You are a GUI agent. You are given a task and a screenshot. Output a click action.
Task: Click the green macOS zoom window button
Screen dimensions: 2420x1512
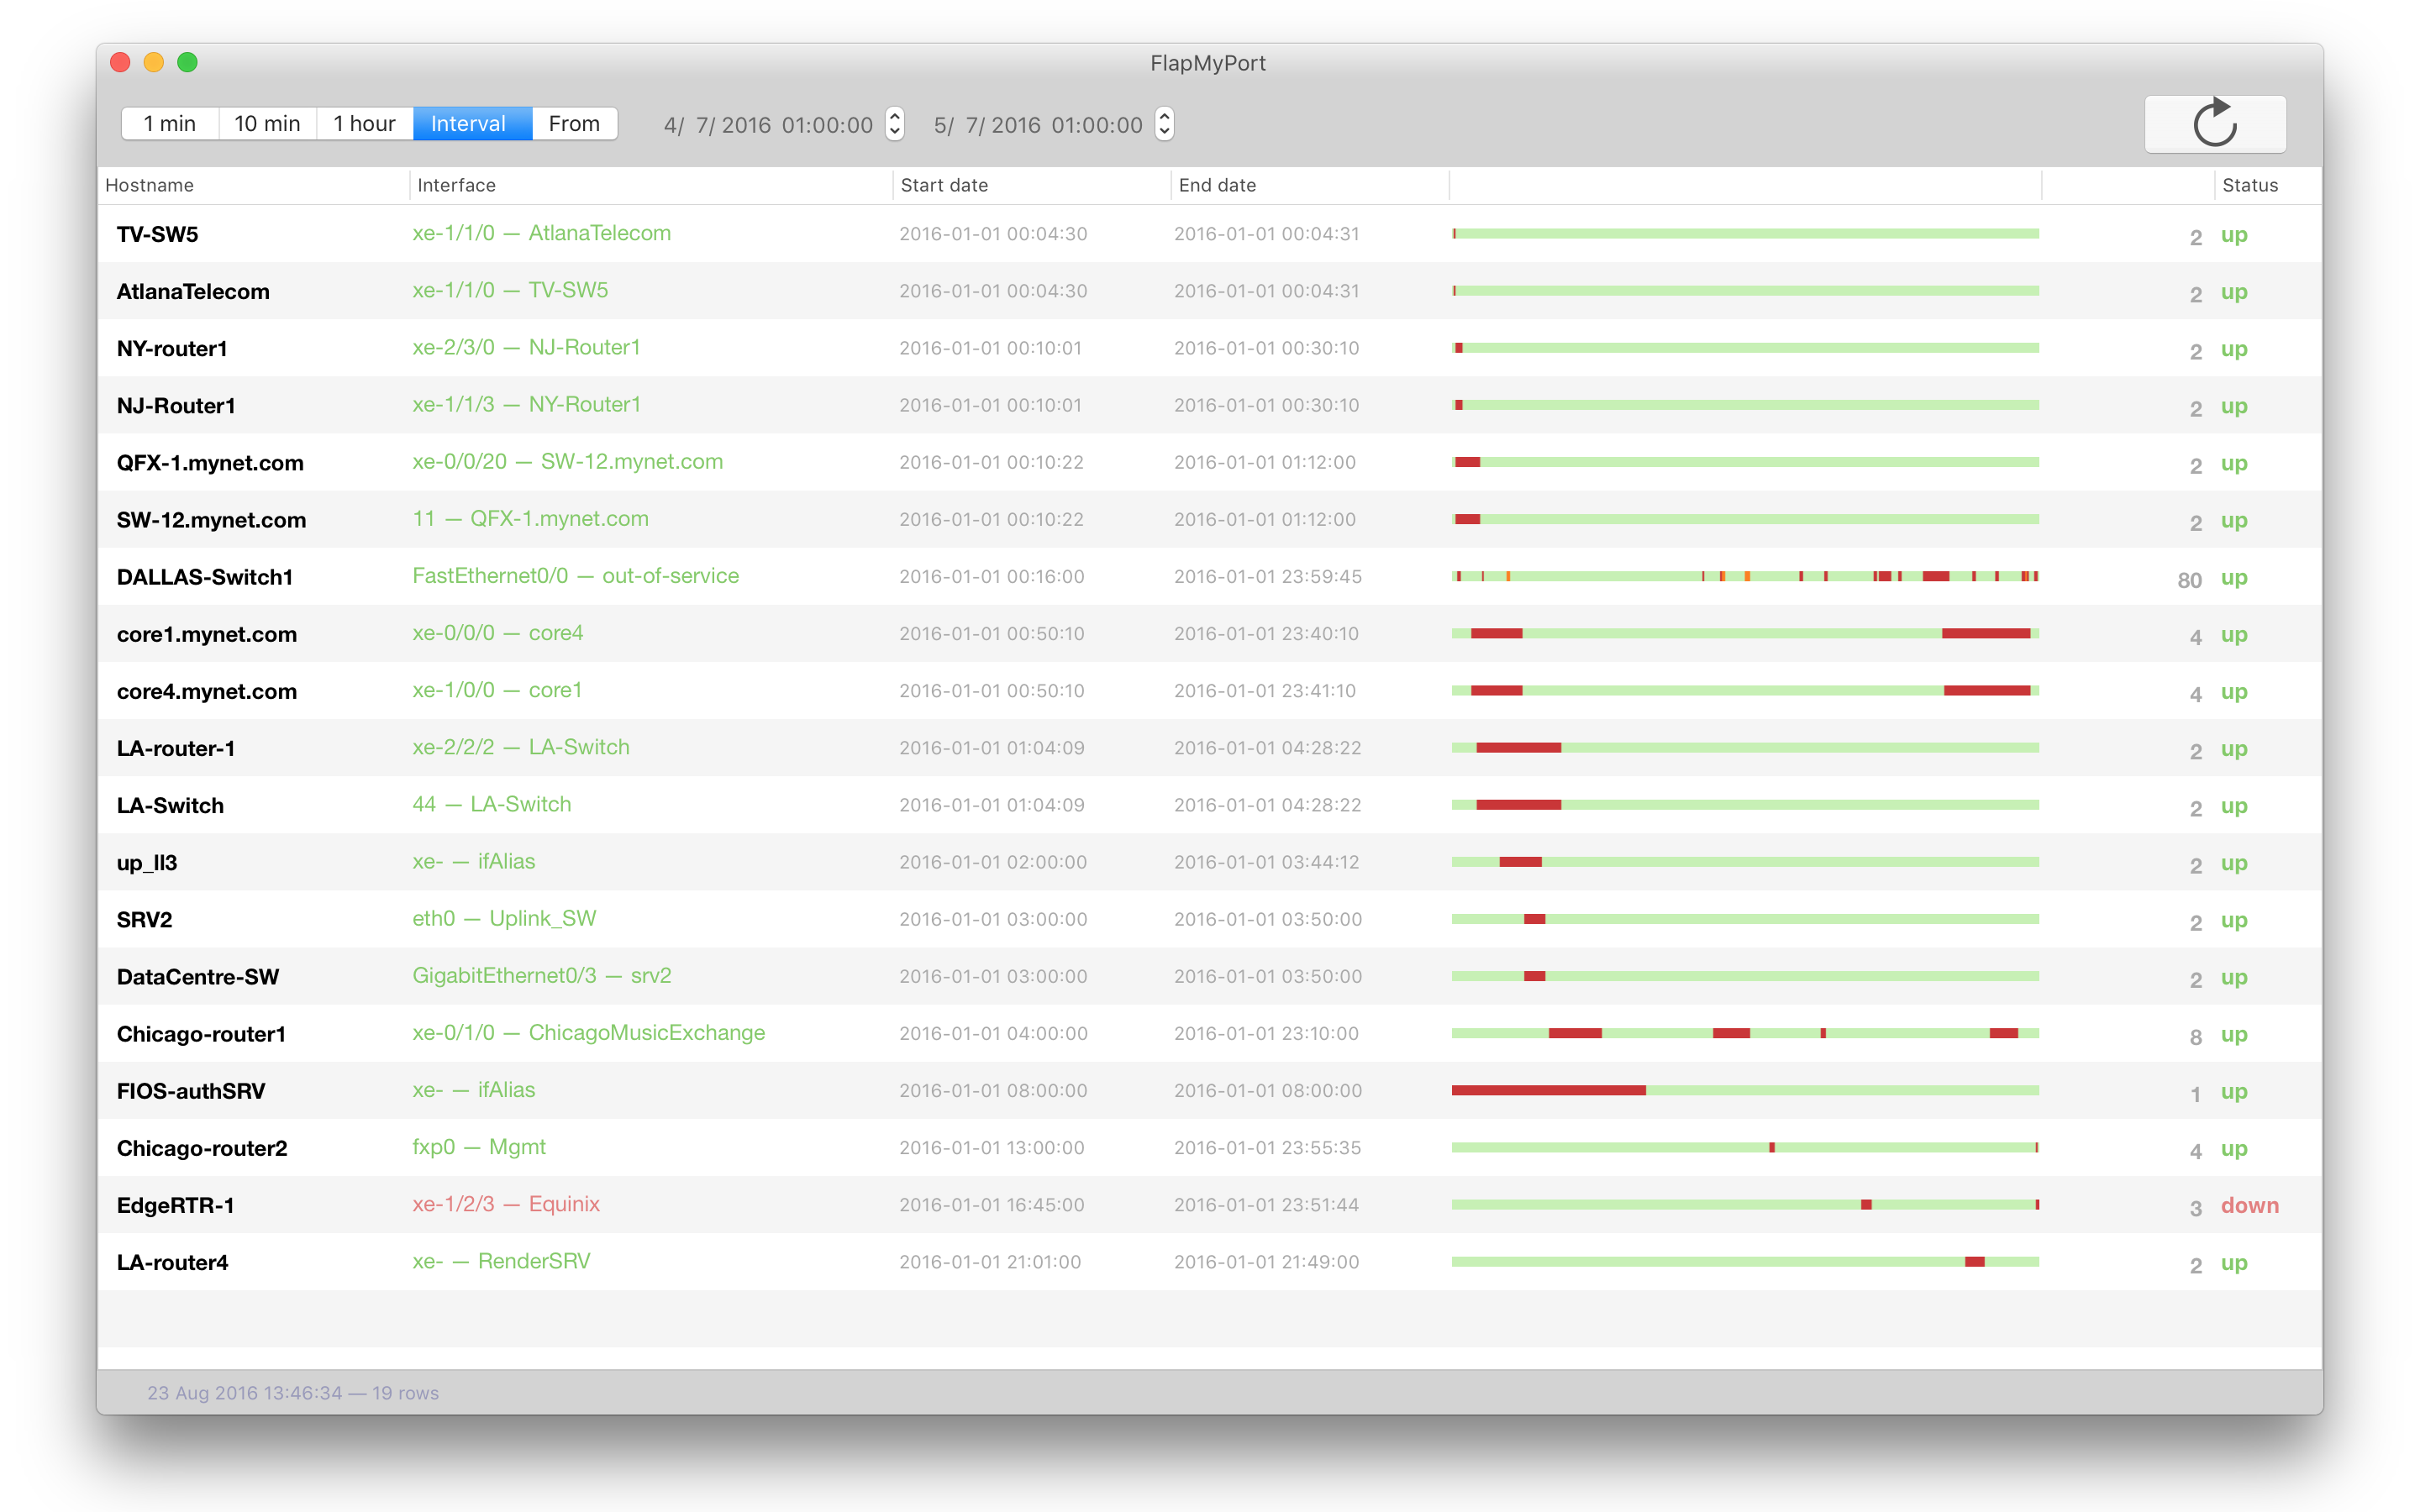click(x=187, y=62)
